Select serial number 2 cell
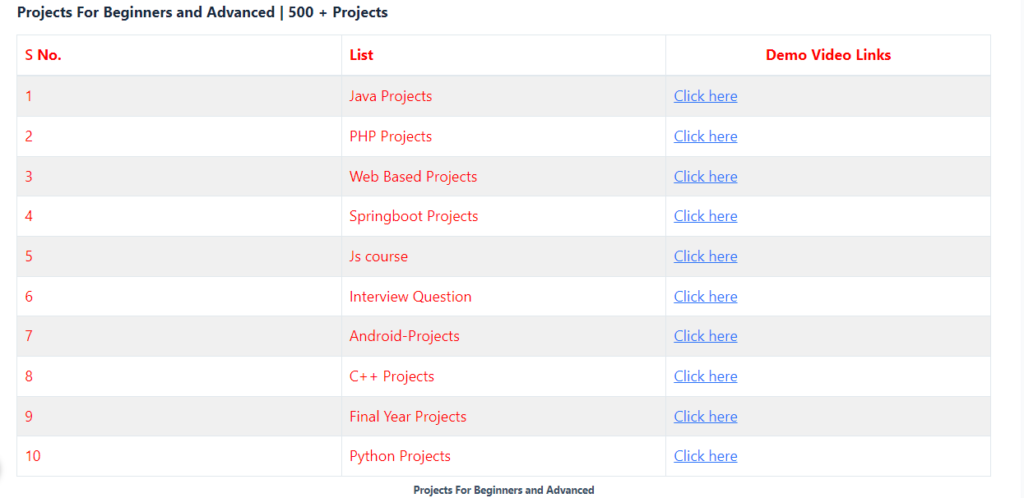The image size is (1024, 498). [x=179, y=136]
